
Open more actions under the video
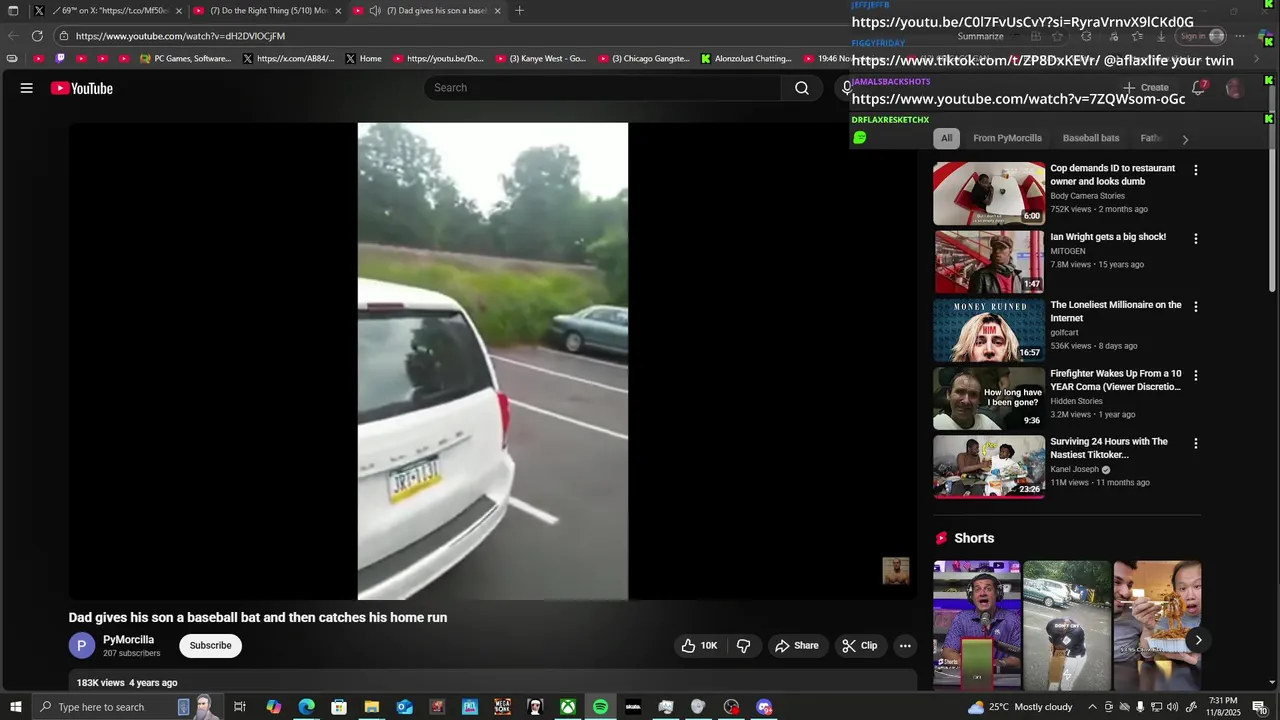pos(905,646)
